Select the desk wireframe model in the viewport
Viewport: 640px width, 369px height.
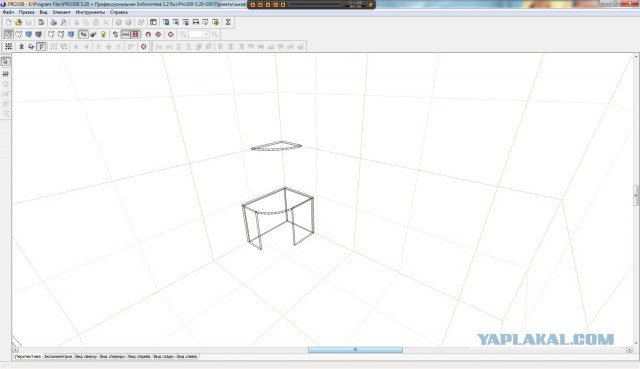coord(278,218)
